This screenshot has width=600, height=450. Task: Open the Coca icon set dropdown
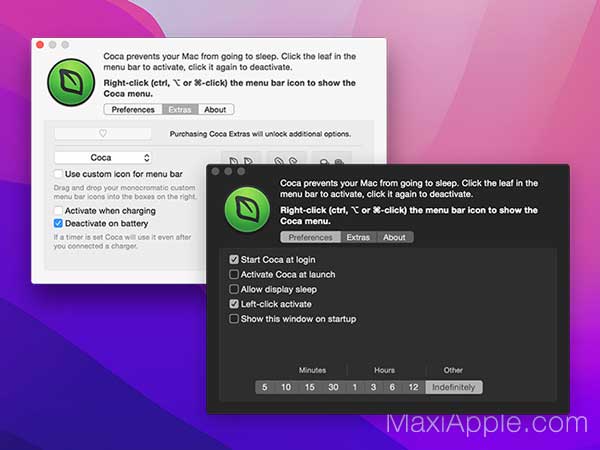tap(103, 158)
